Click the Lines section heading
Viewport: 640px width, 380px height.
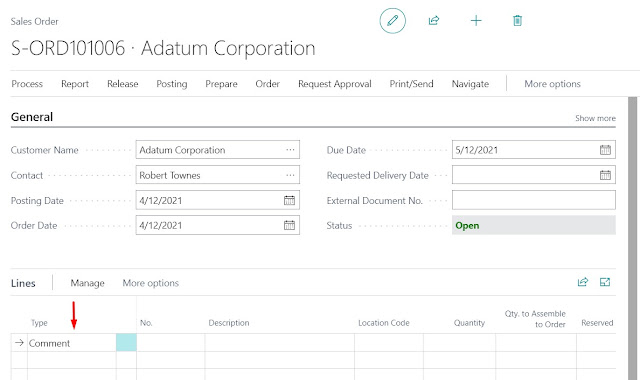[x=23, y=283]
